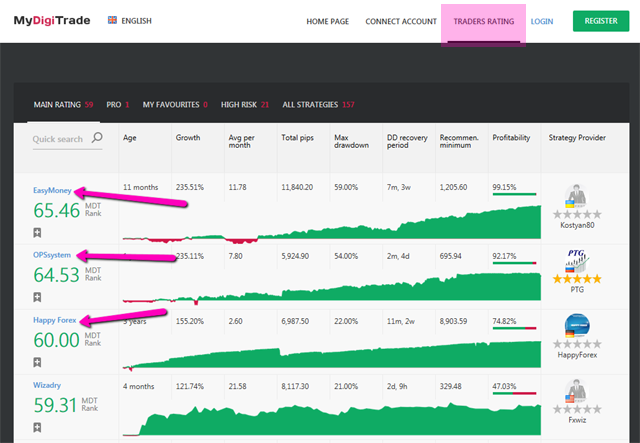Click the LOGIN link
The image size is (640, 443).
click(542, 21)
